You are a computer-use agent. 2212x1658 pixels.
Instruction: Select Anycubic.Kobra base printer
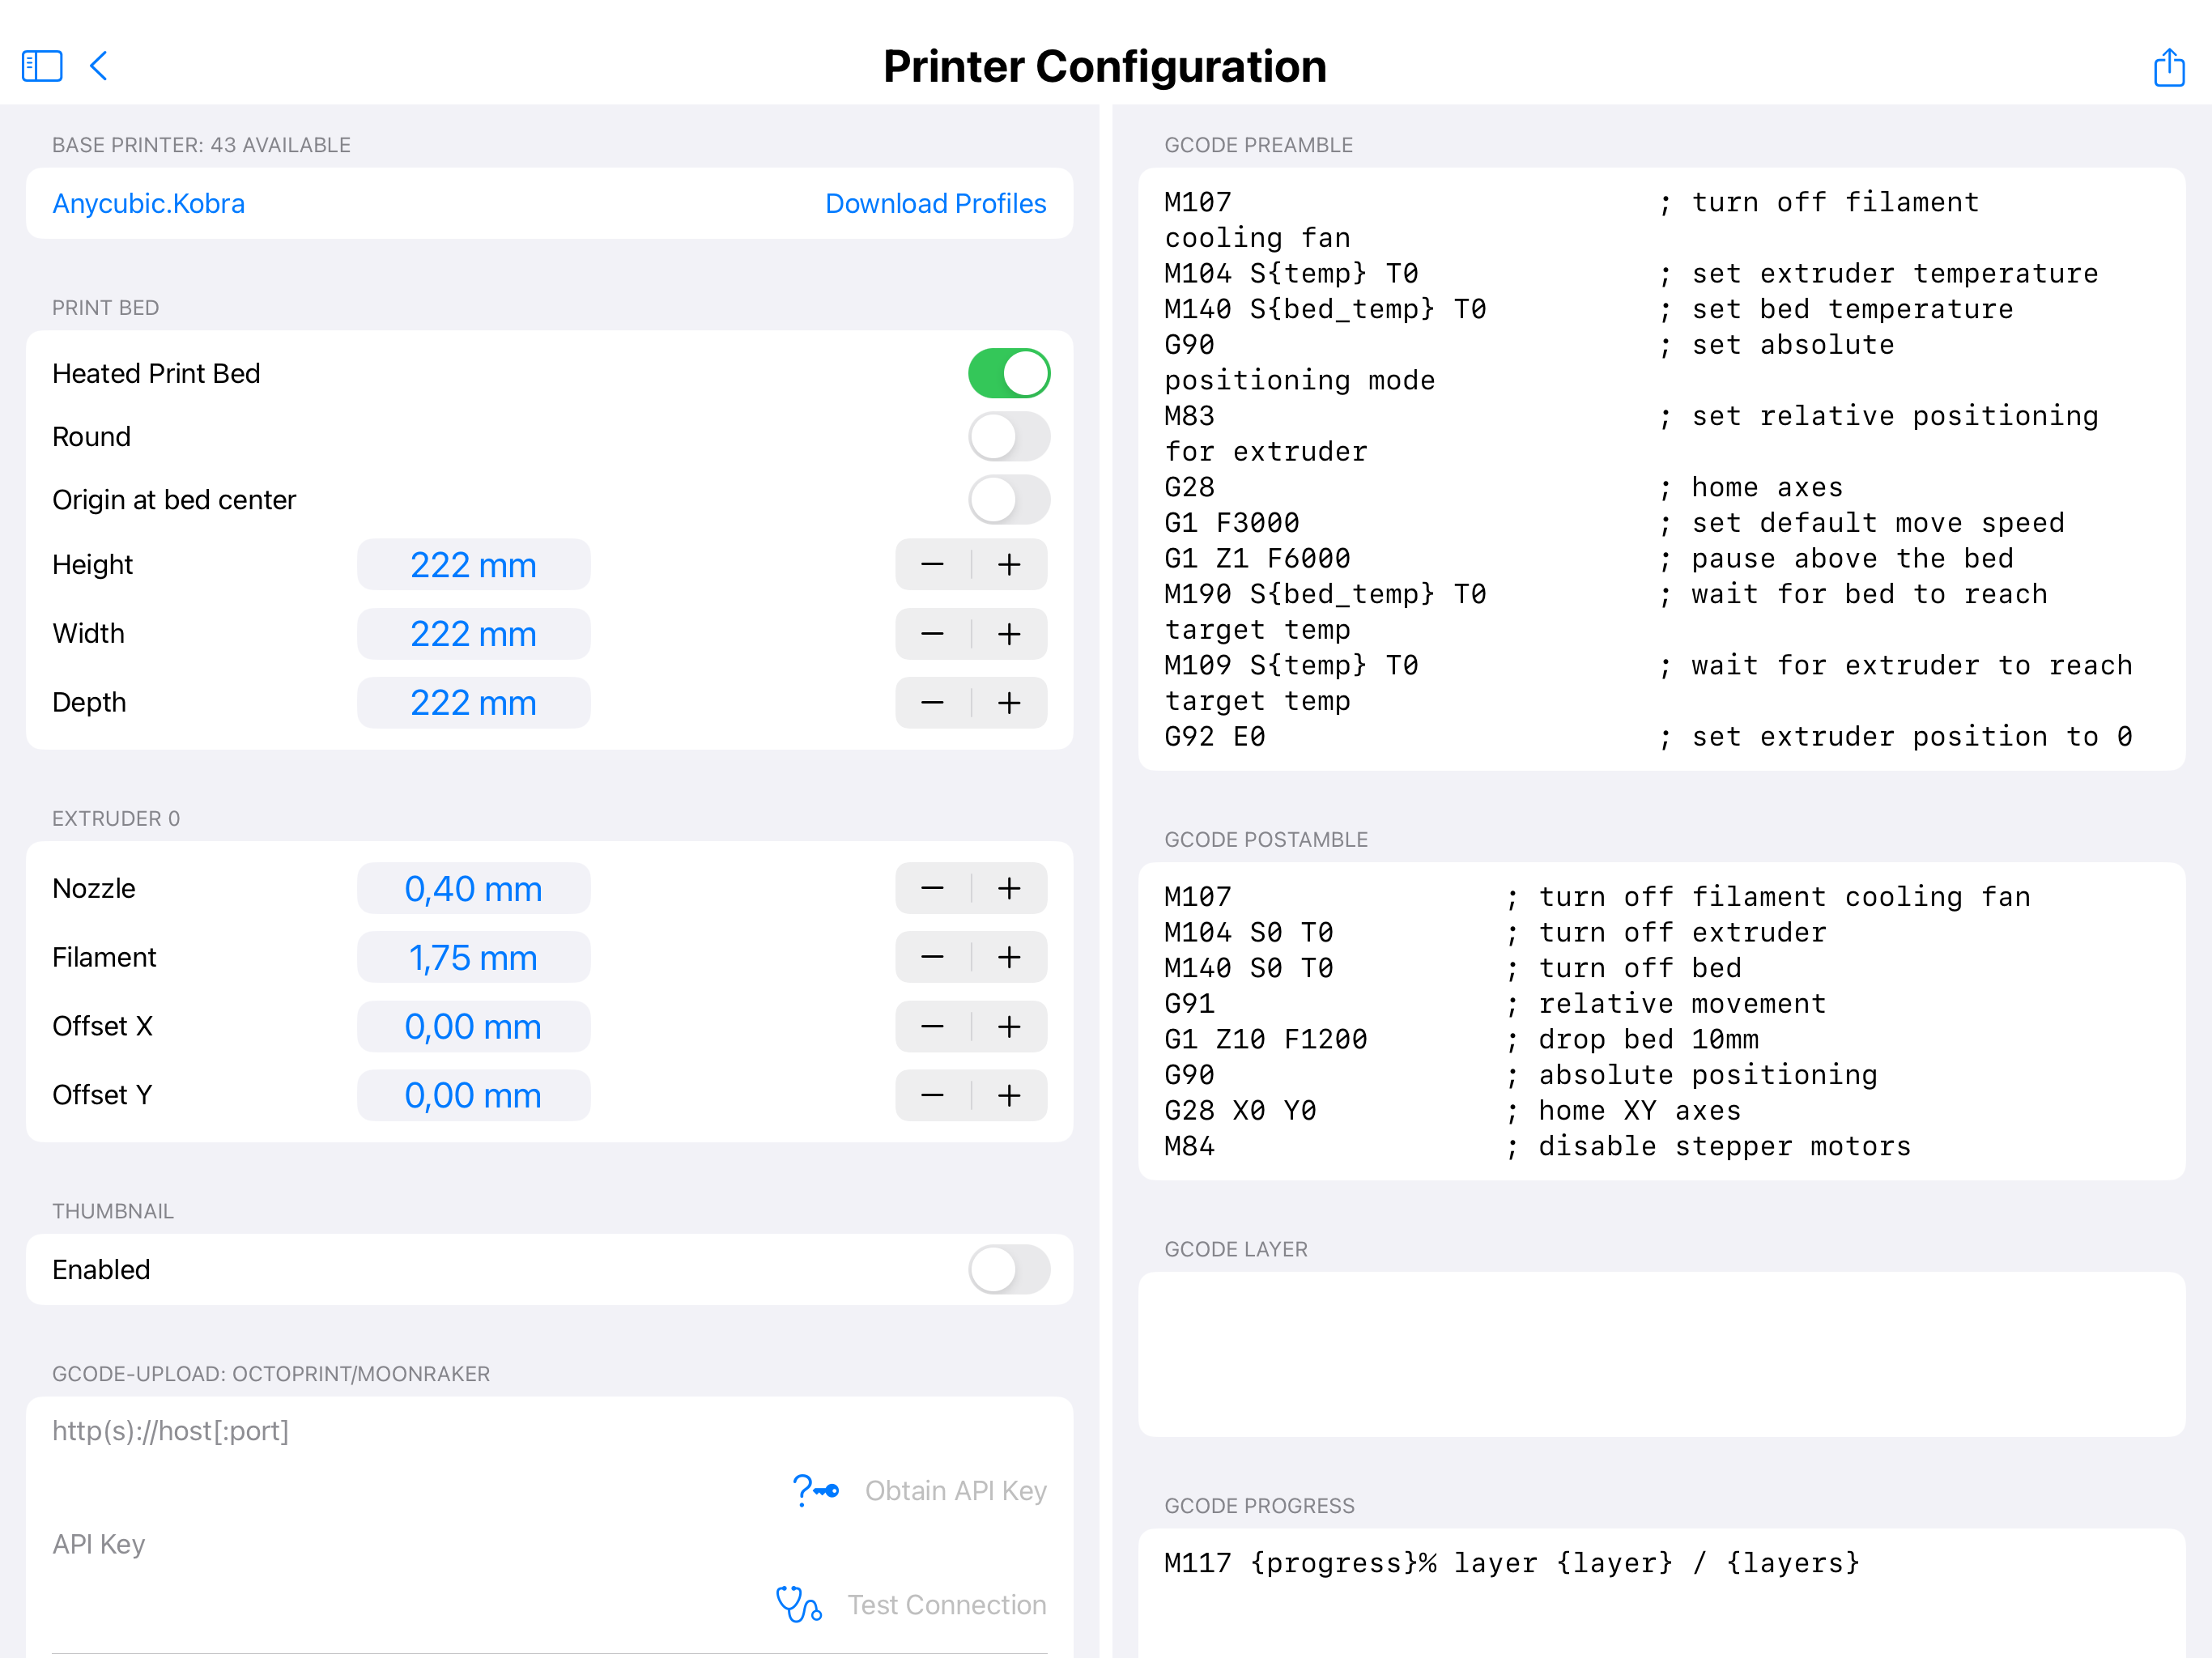point(148,203)
